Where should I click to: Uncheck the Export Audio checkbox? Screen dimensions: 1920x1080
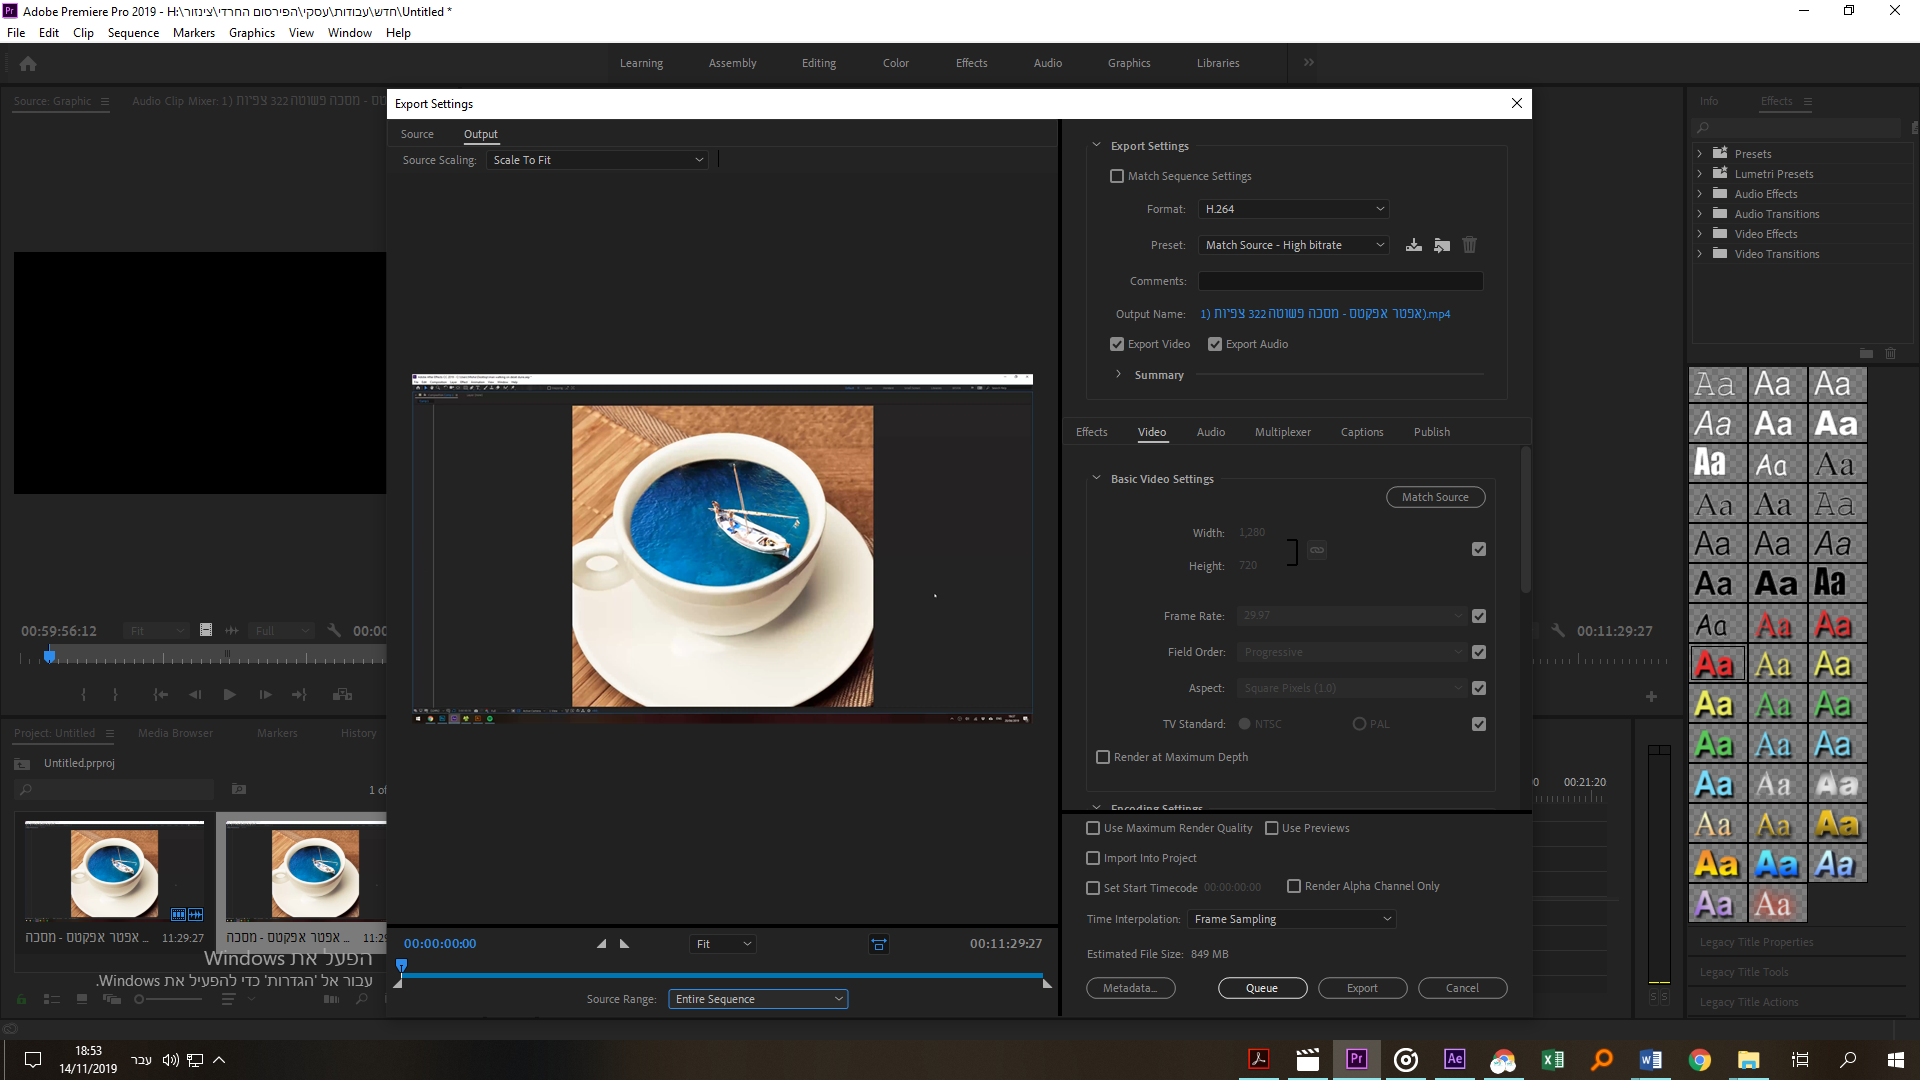coord(1215,344)
